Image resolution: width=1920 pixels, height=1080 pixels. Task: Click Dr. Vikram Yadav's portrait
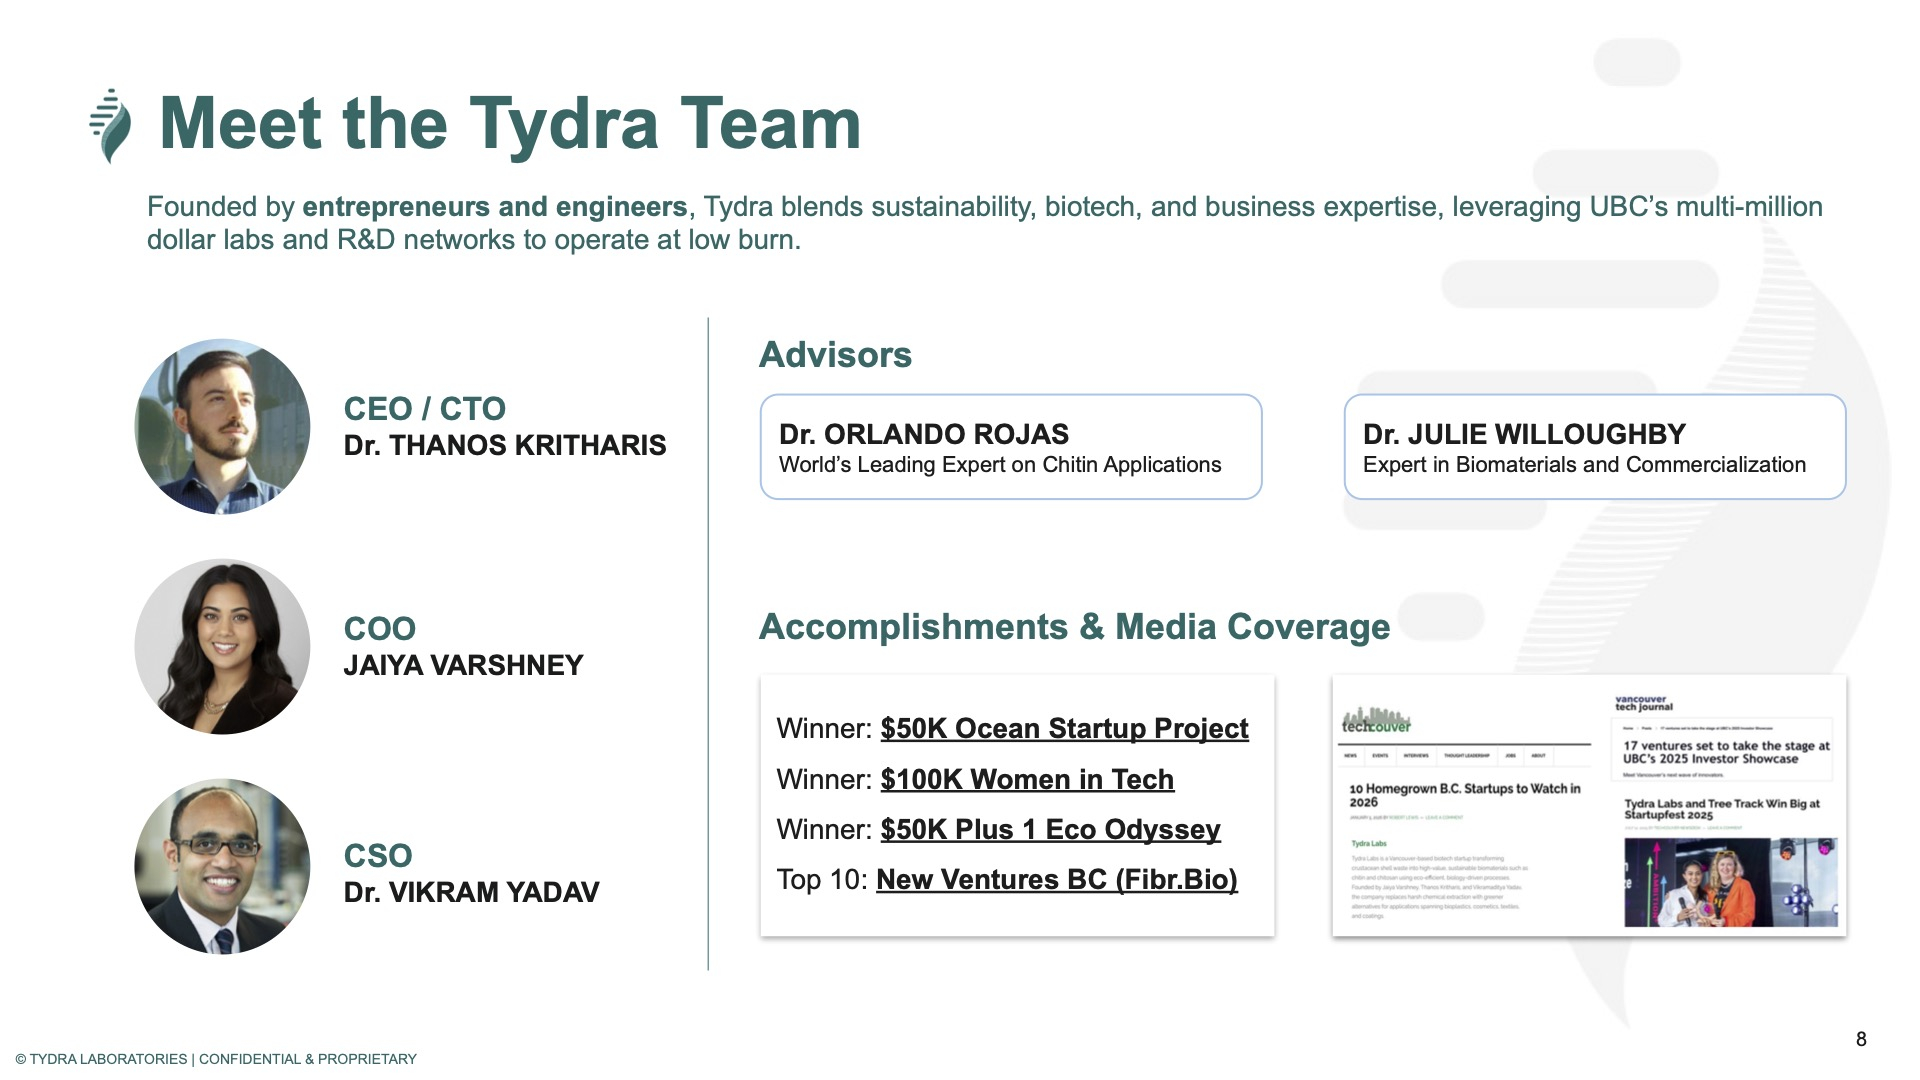point(222,867)
